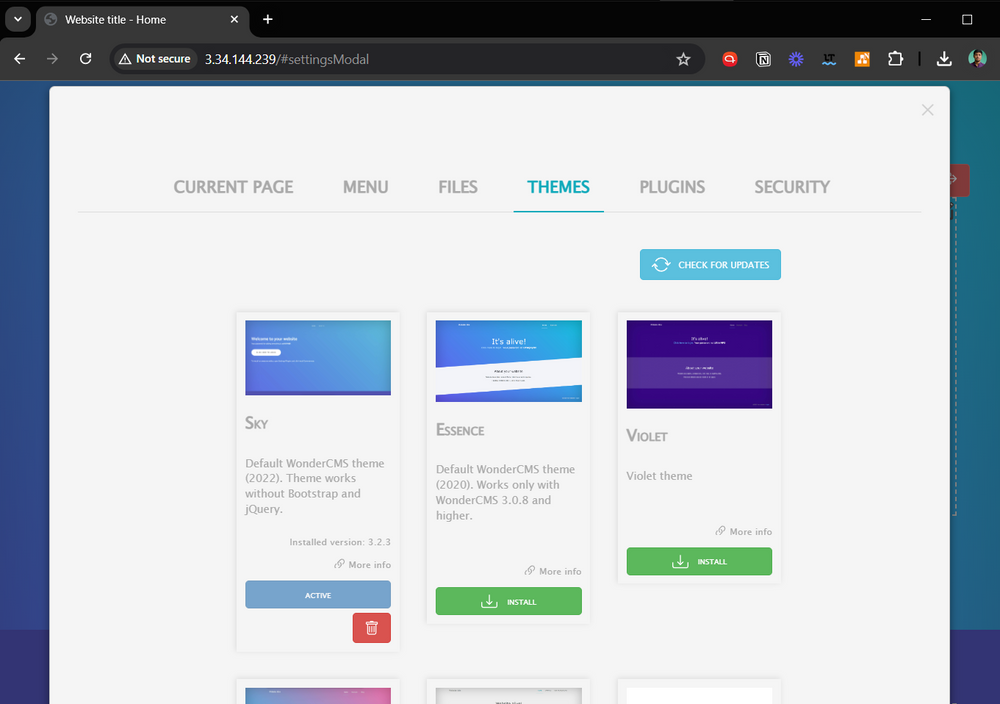Click the browser back arrow
The width and height of the screenshot is (1000, 704).
[x=19, y=59]
